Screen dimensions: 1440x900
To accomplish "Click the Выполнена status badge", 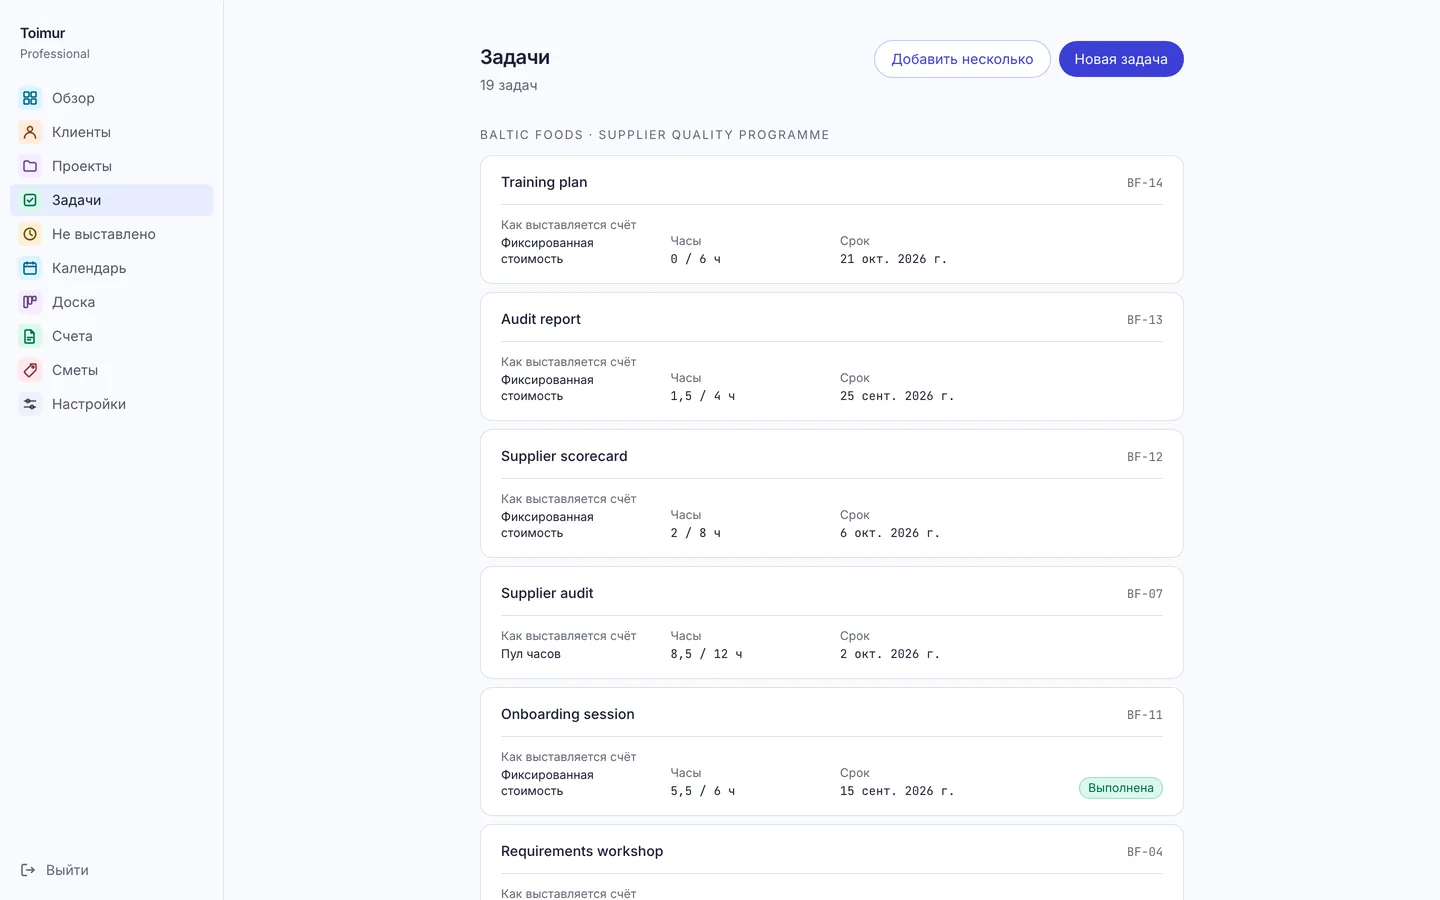I will pos(1121,788).
